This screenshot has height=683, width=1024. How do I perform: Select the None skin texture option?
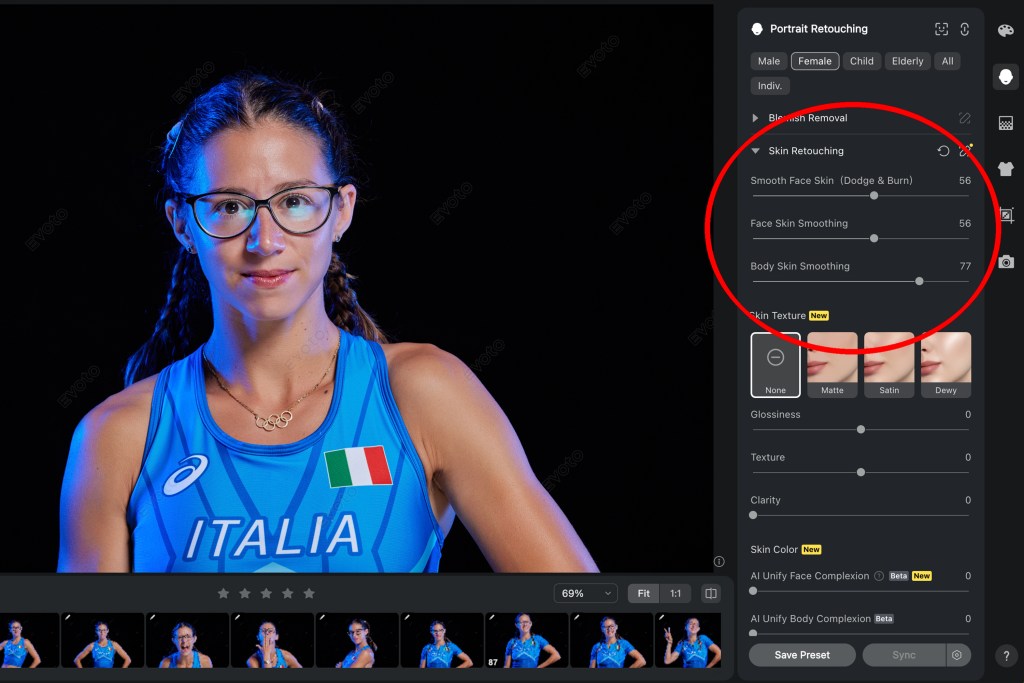click(x=775, y=365)
